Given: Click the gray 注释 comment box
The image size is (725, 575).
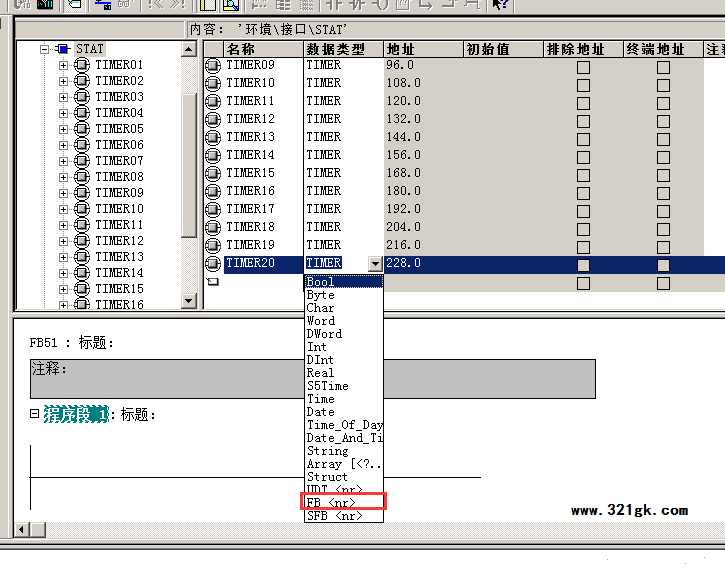Looking at the screenshot, I should click(312, 378).
